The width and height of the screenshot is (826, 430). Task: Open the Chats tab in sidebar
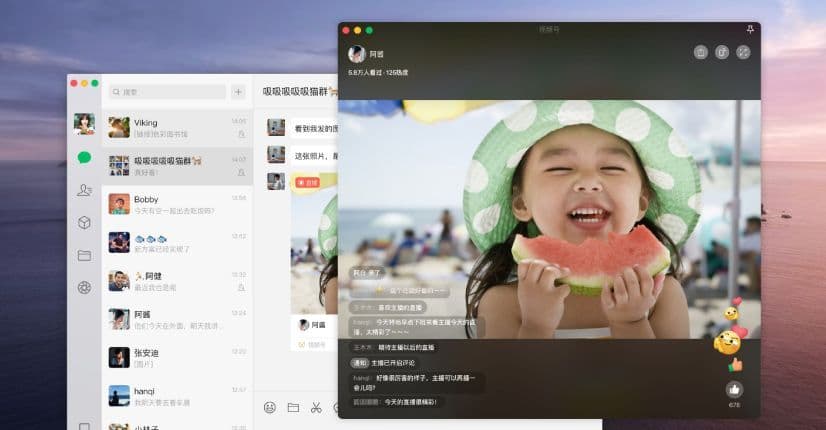84,157
